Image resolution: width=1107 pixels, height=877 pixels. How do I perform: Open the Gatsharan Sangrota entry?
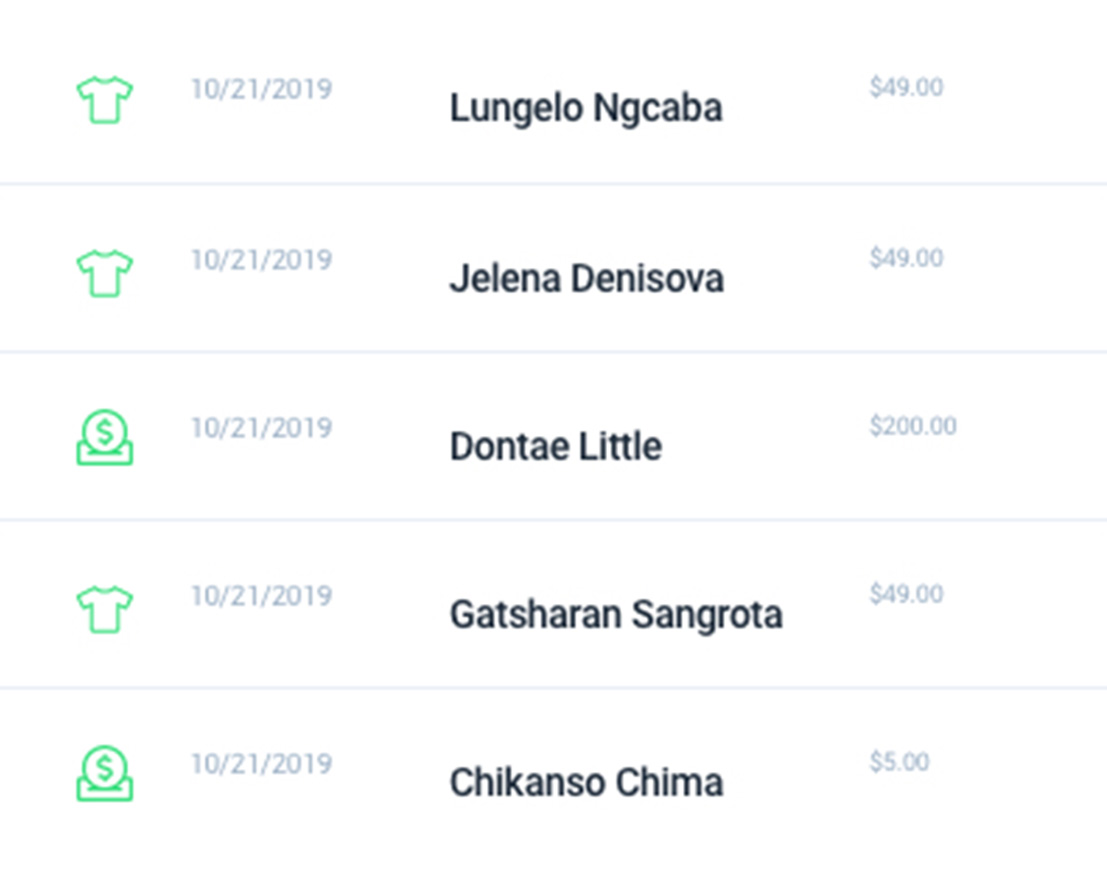tap(616, 615)
